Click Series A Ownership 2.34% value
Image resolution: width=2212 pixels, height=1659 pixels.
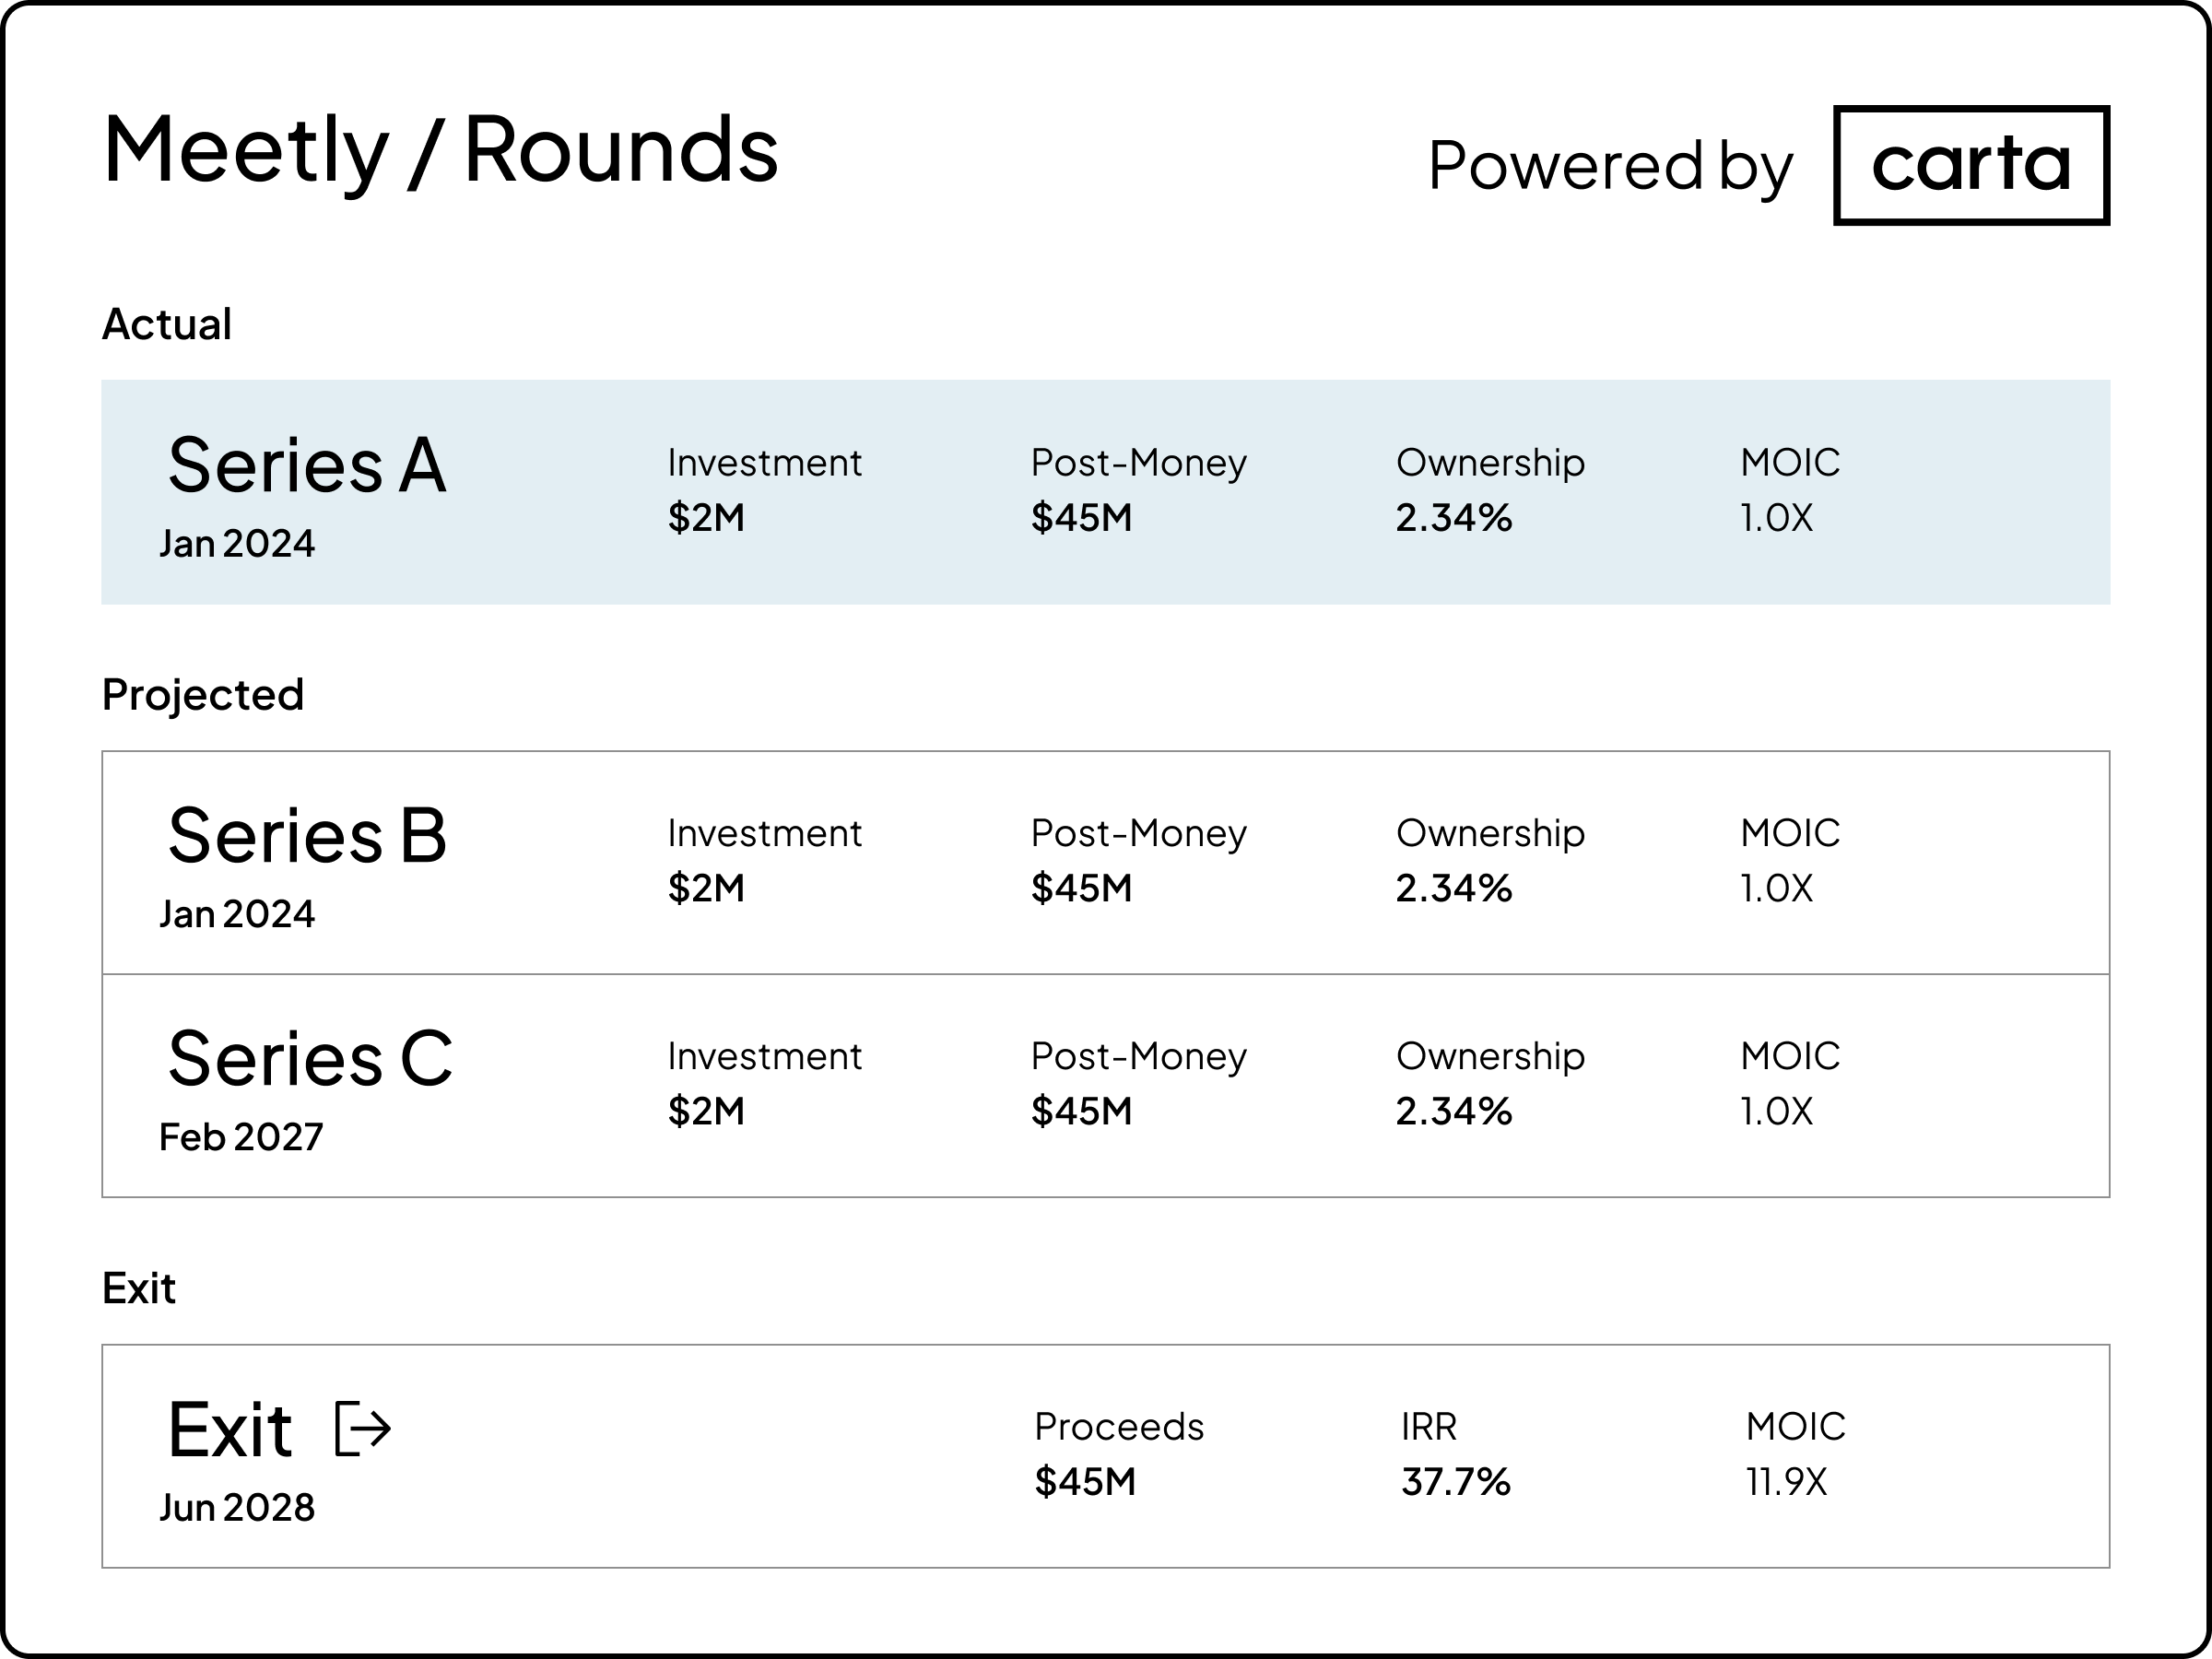pyautogui.click(x=1453, y=517)
